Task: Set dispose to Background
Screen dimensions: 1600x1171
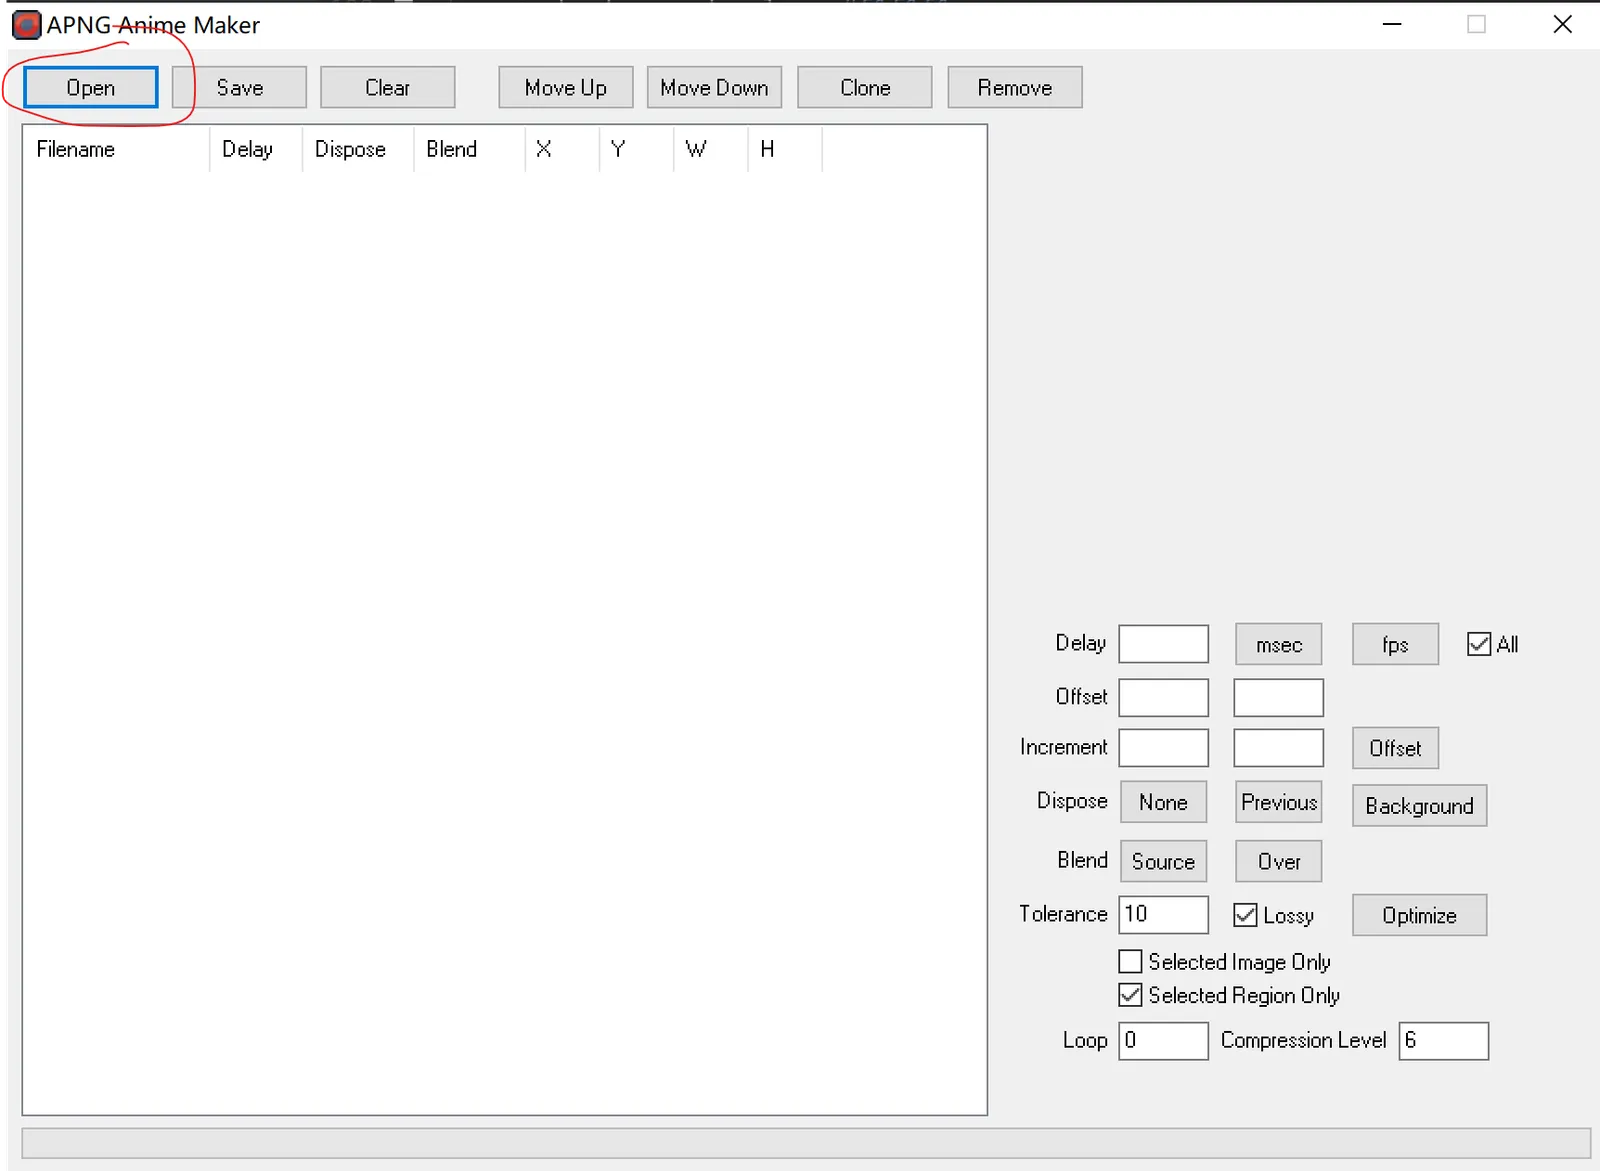Action: 1419,806
